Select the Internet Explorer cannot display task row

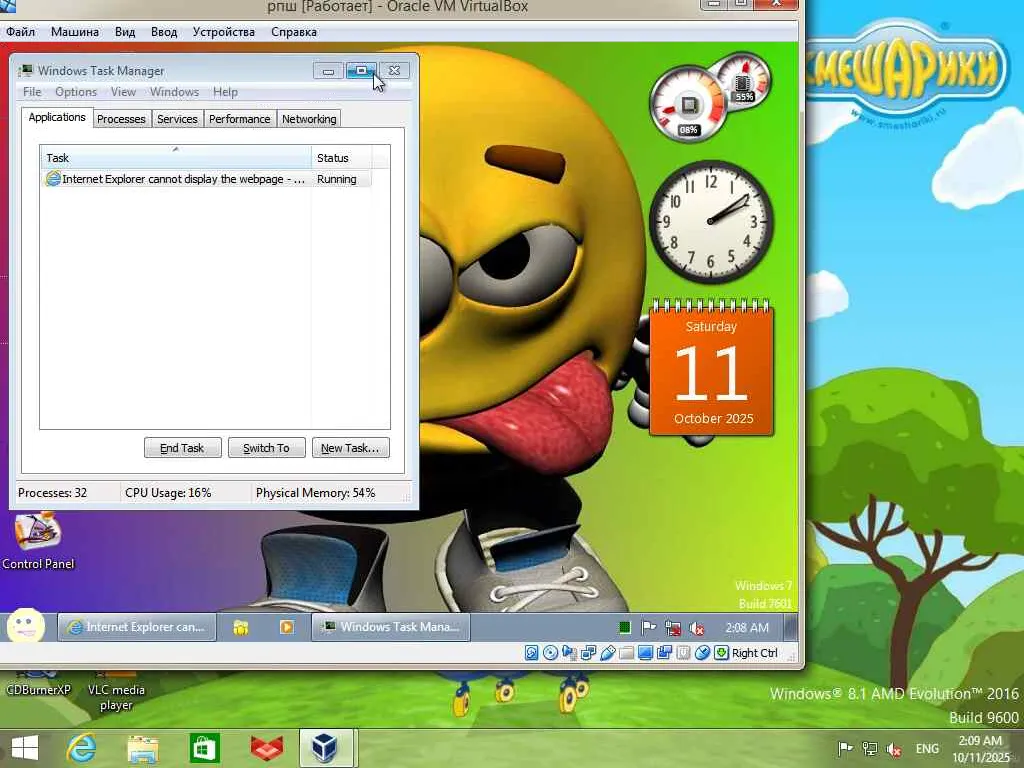tap(206, 179)
